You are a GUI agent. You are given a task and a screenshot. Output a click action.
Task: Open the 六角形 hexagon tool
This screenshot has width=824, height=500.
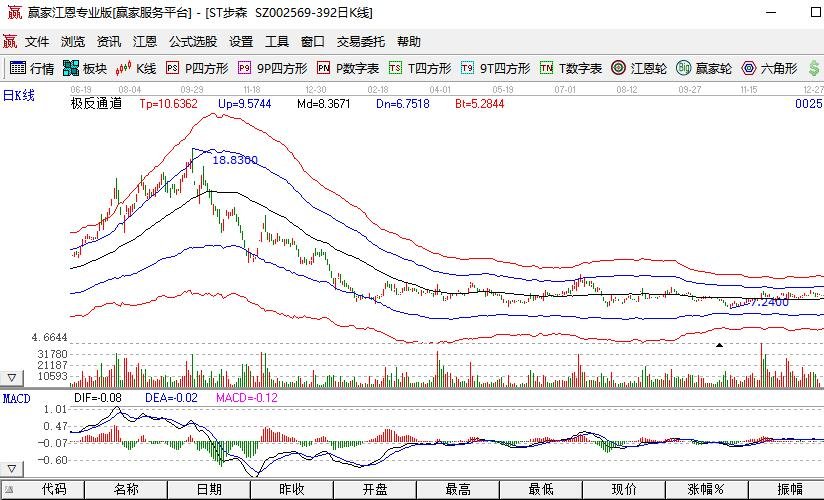pyautogui.click(x=769, y=68)
